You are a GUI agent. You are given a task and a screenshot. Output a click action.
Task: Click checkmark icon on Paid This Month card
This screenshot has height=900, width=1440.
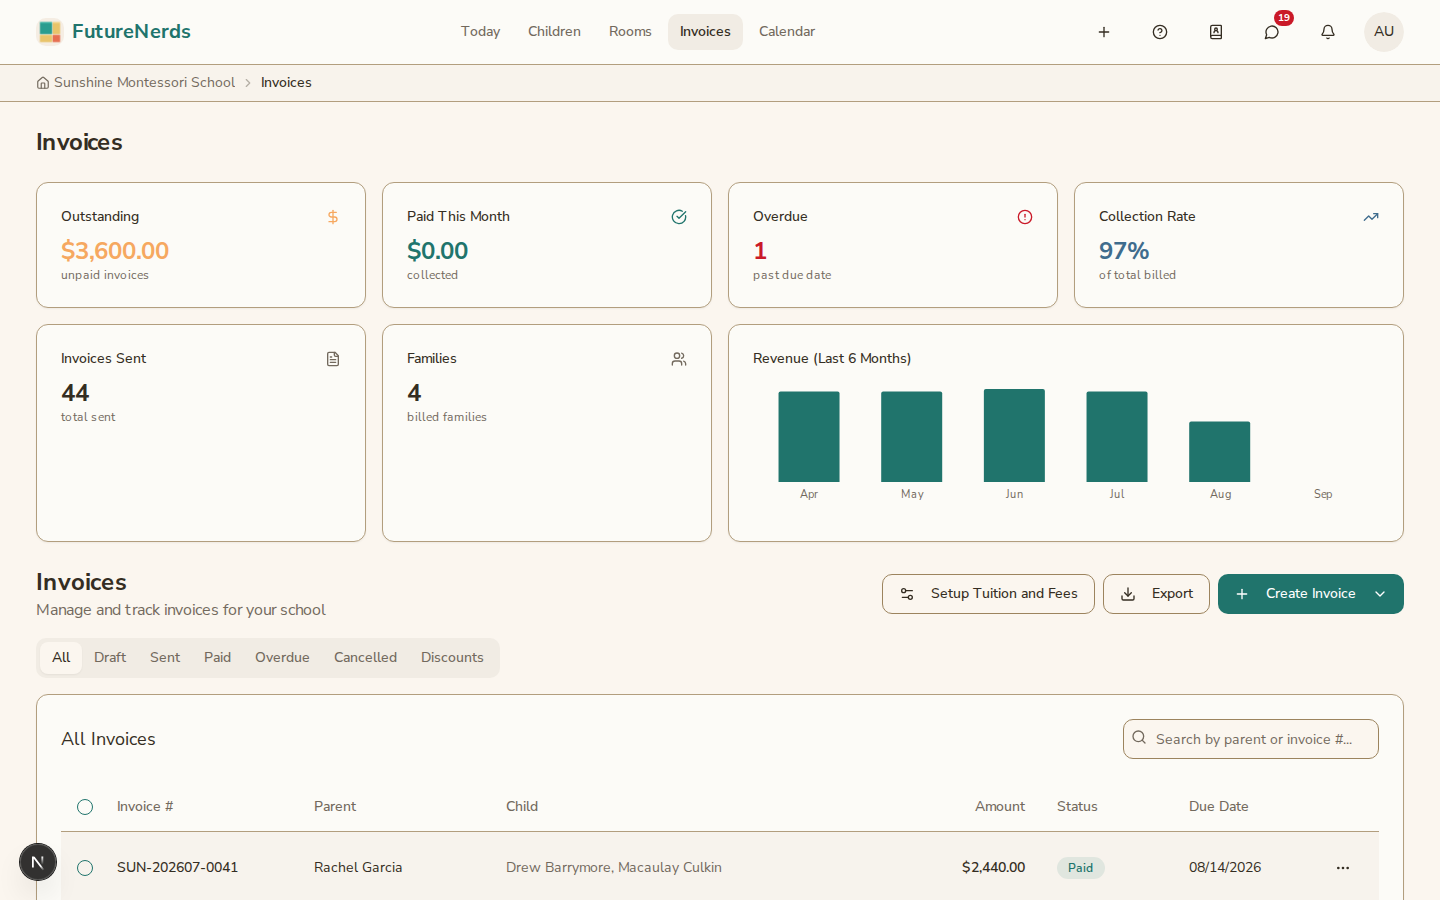click(679, 217)
